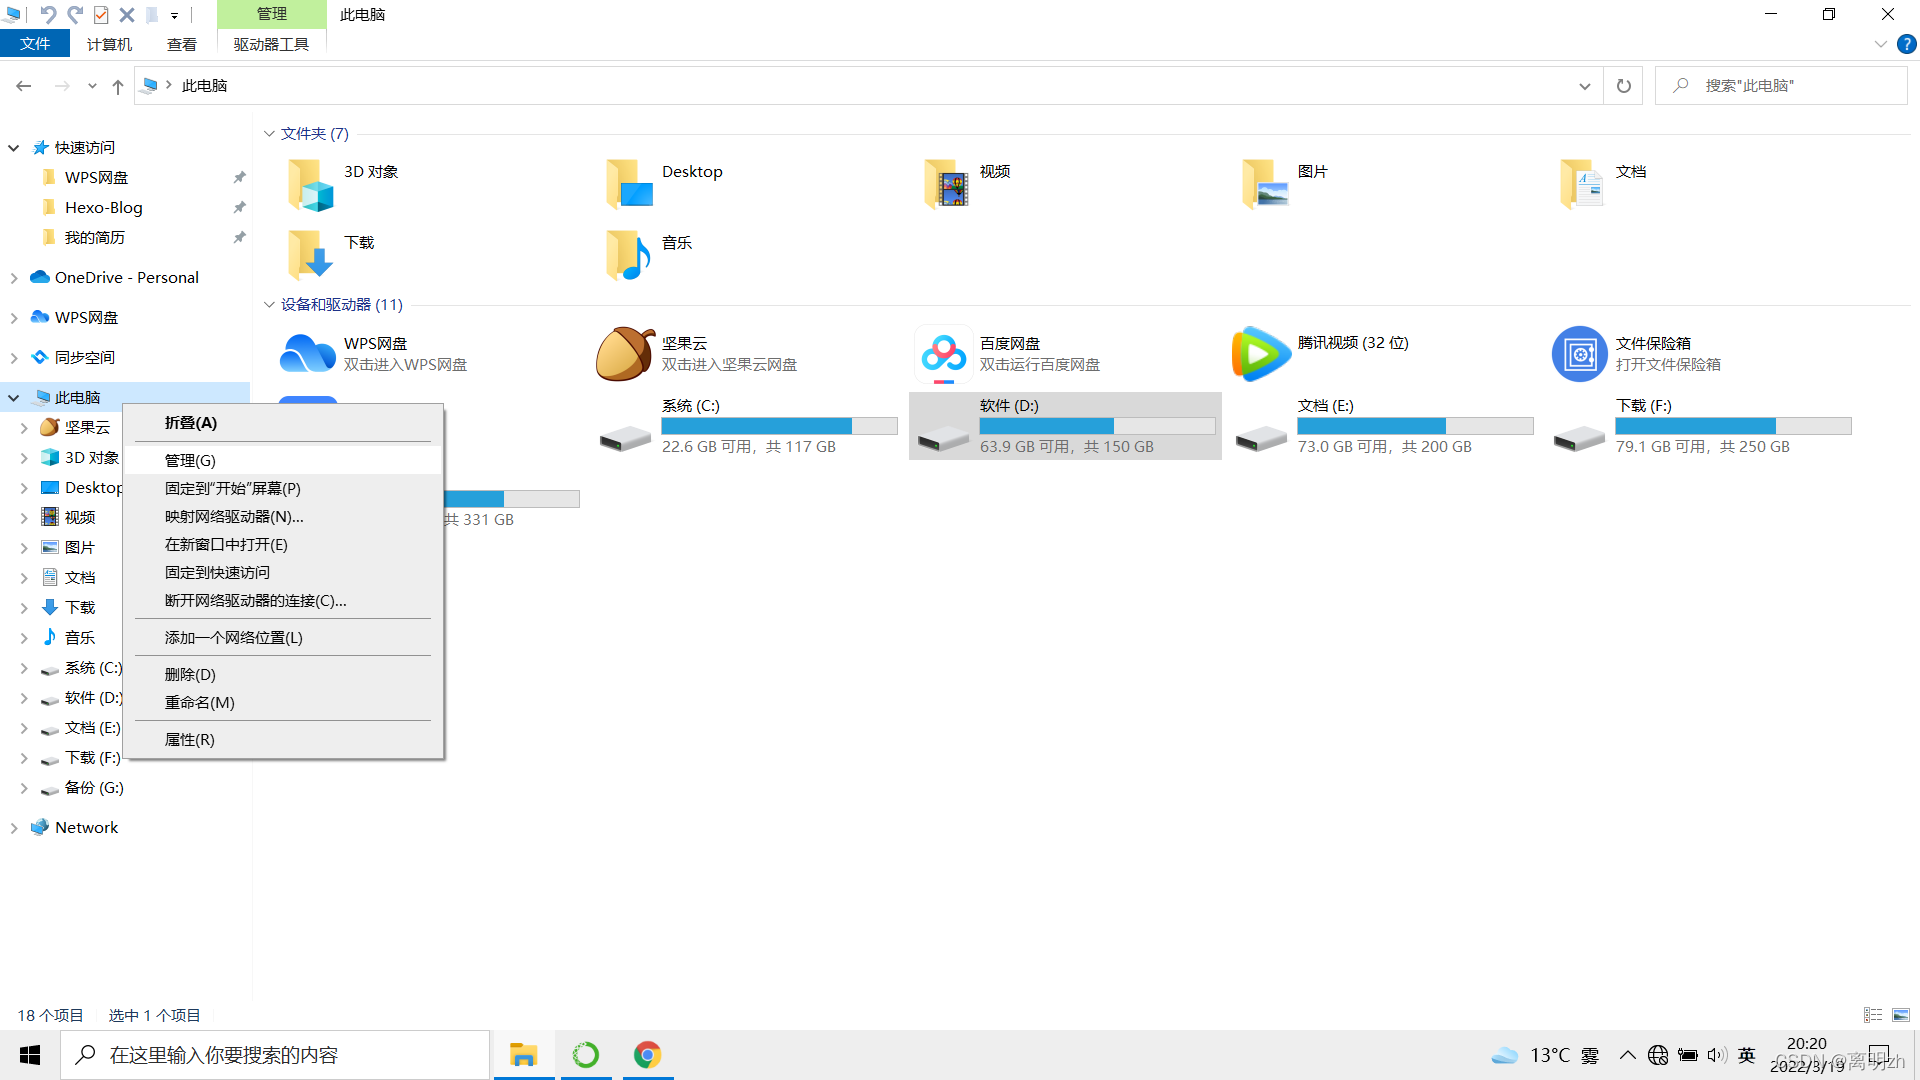The image size is (1920, 1080).
Task: Expand the OneDrive - Personal tree node
Action: tap(14, 278)
